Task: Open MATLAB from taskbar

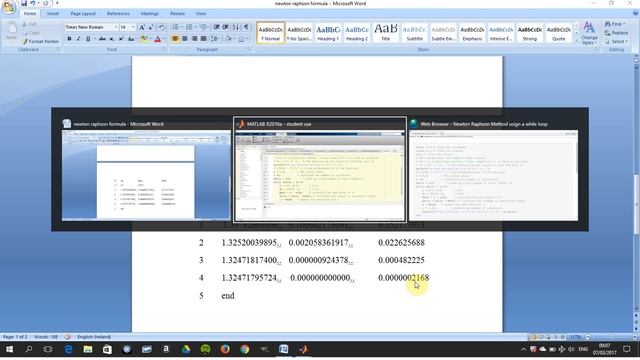Action: pyautogui.click(x=304, y=349)
